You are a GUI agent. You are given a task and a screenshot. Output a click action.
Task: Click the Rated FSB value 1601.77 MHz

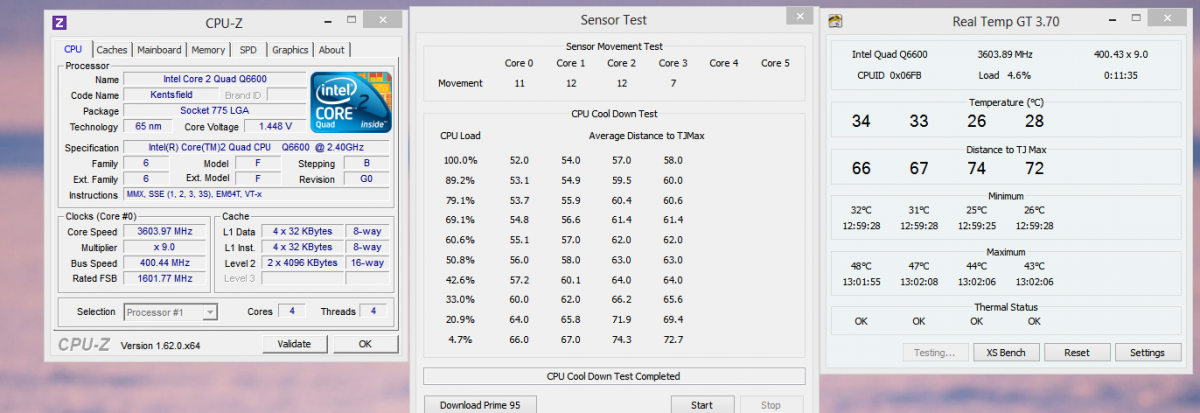163,279
